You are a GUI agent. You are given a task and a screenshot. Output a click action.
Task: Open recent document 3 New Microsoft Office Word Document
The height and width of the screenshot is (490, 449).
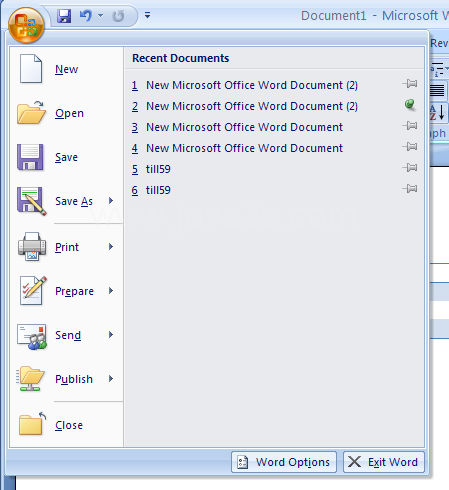[x=237, y=127]
